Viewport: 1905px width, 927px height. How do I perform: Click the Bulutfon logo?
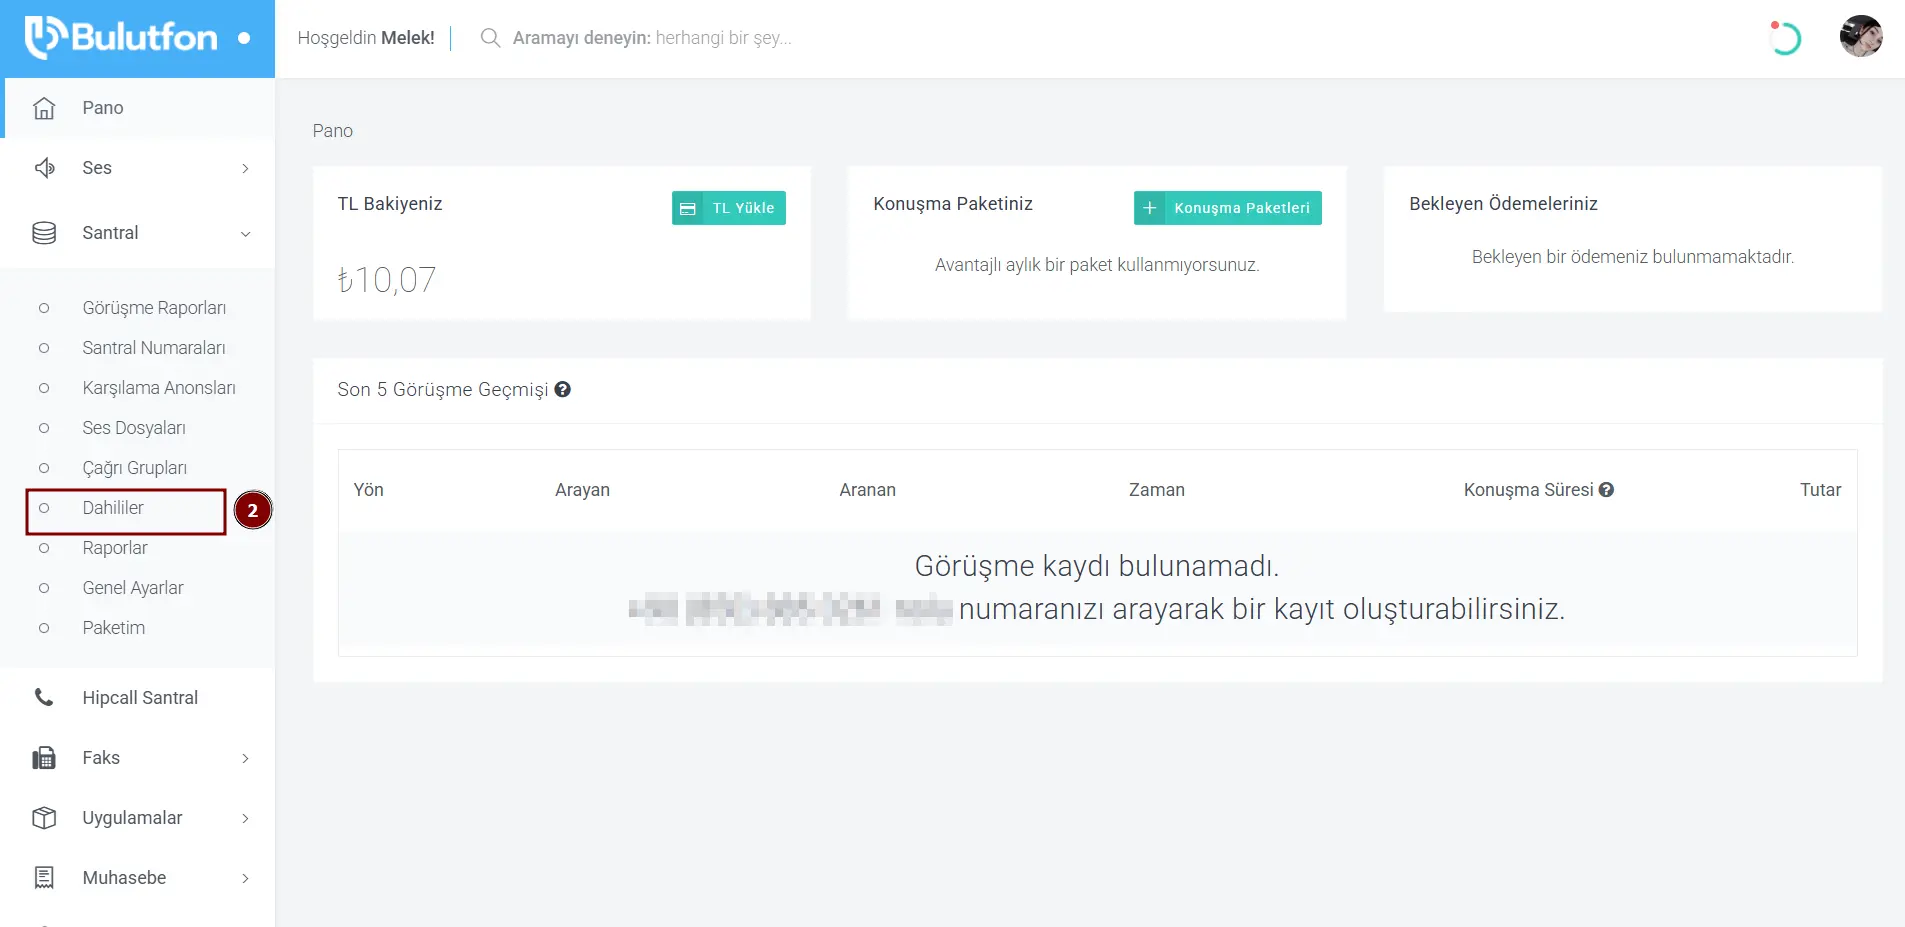[121, 38]
